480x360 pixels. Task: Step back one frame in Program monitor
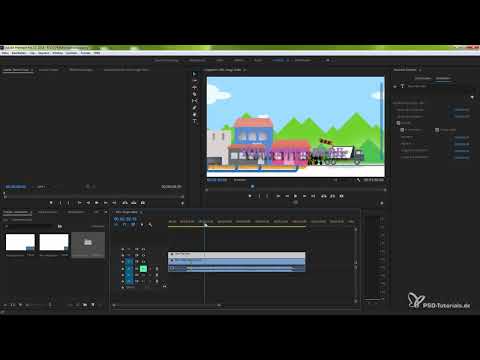[287, 196]
